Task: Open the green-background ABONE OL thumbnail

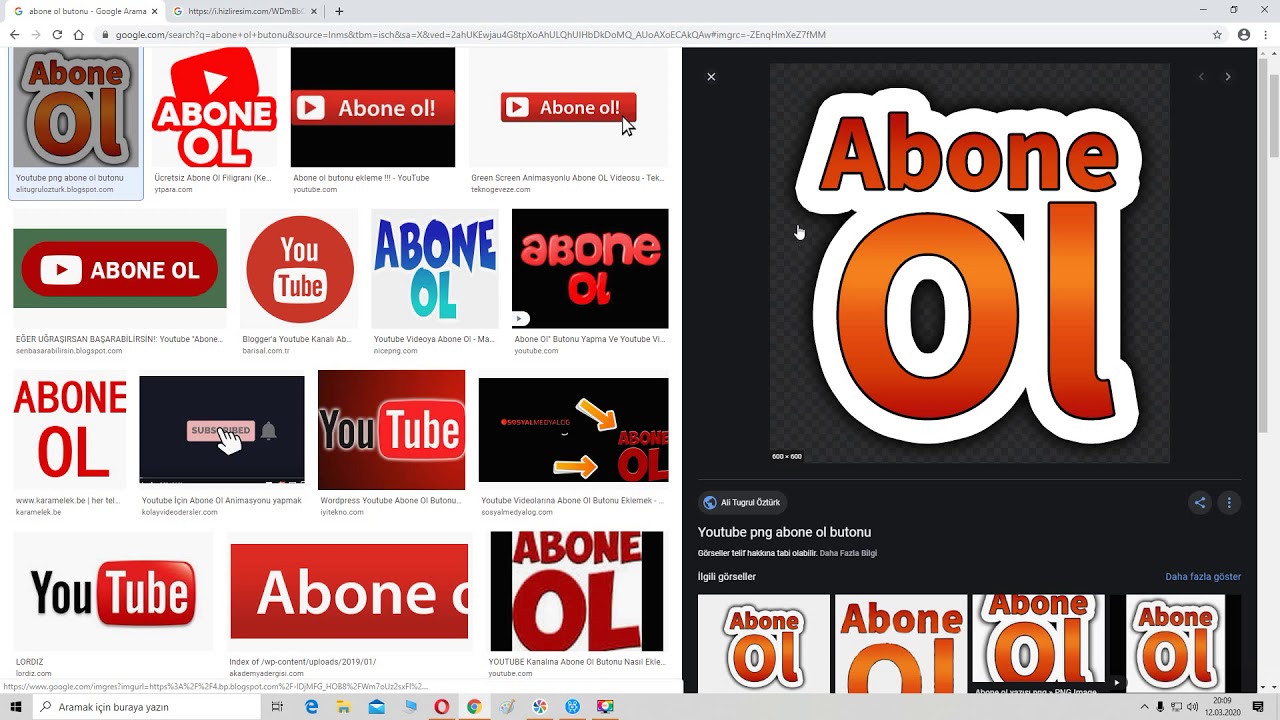Action: pyautogui.click(x=120, y=268)
